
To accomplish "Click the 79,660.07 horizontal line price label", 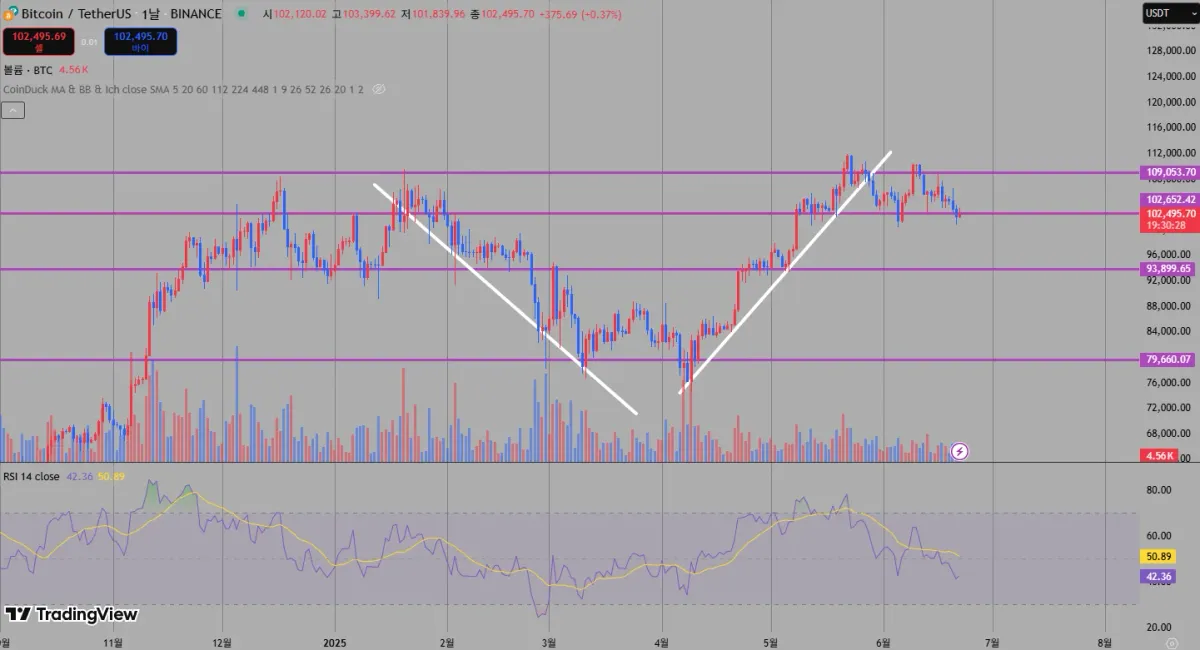I will click(x=1169, y=359).
